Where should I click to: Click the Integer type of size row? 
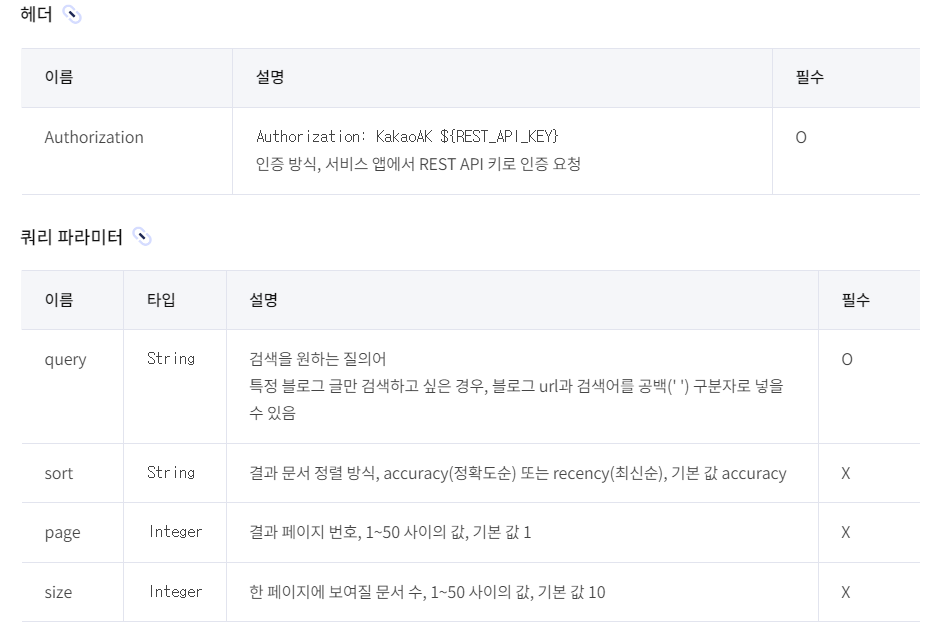coord(175,591)
